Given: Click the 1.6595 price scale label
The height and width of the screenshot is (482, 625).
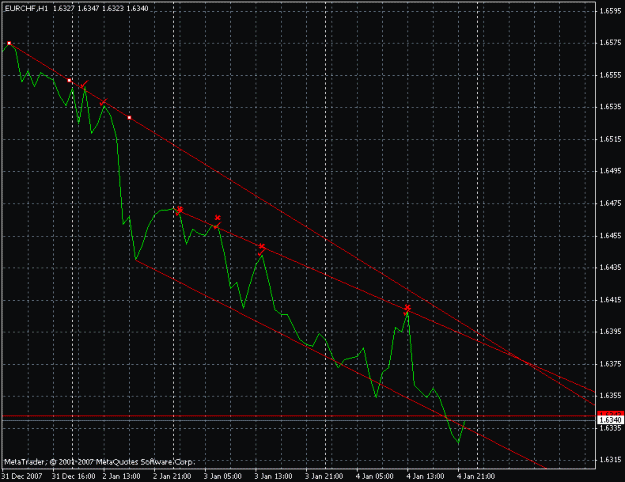Looking at the screenshot, I should tap(610, 11).
